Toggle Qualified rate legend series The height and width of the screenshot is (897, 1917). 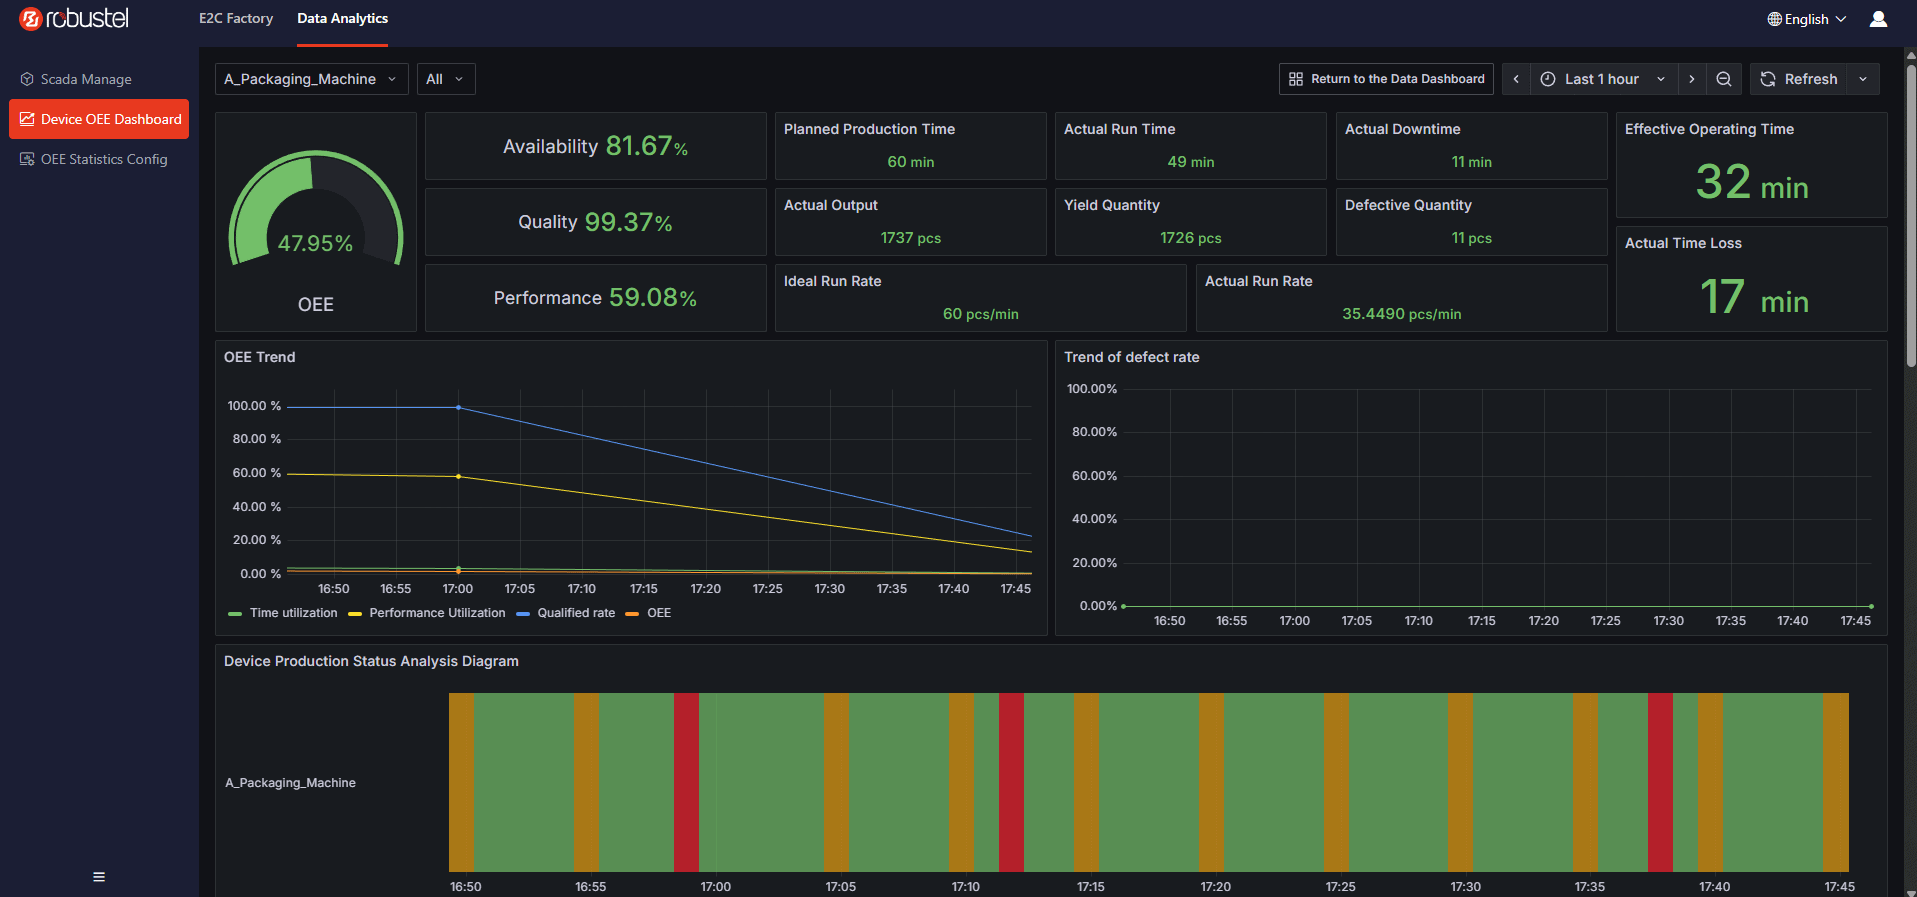click(566, 613)
